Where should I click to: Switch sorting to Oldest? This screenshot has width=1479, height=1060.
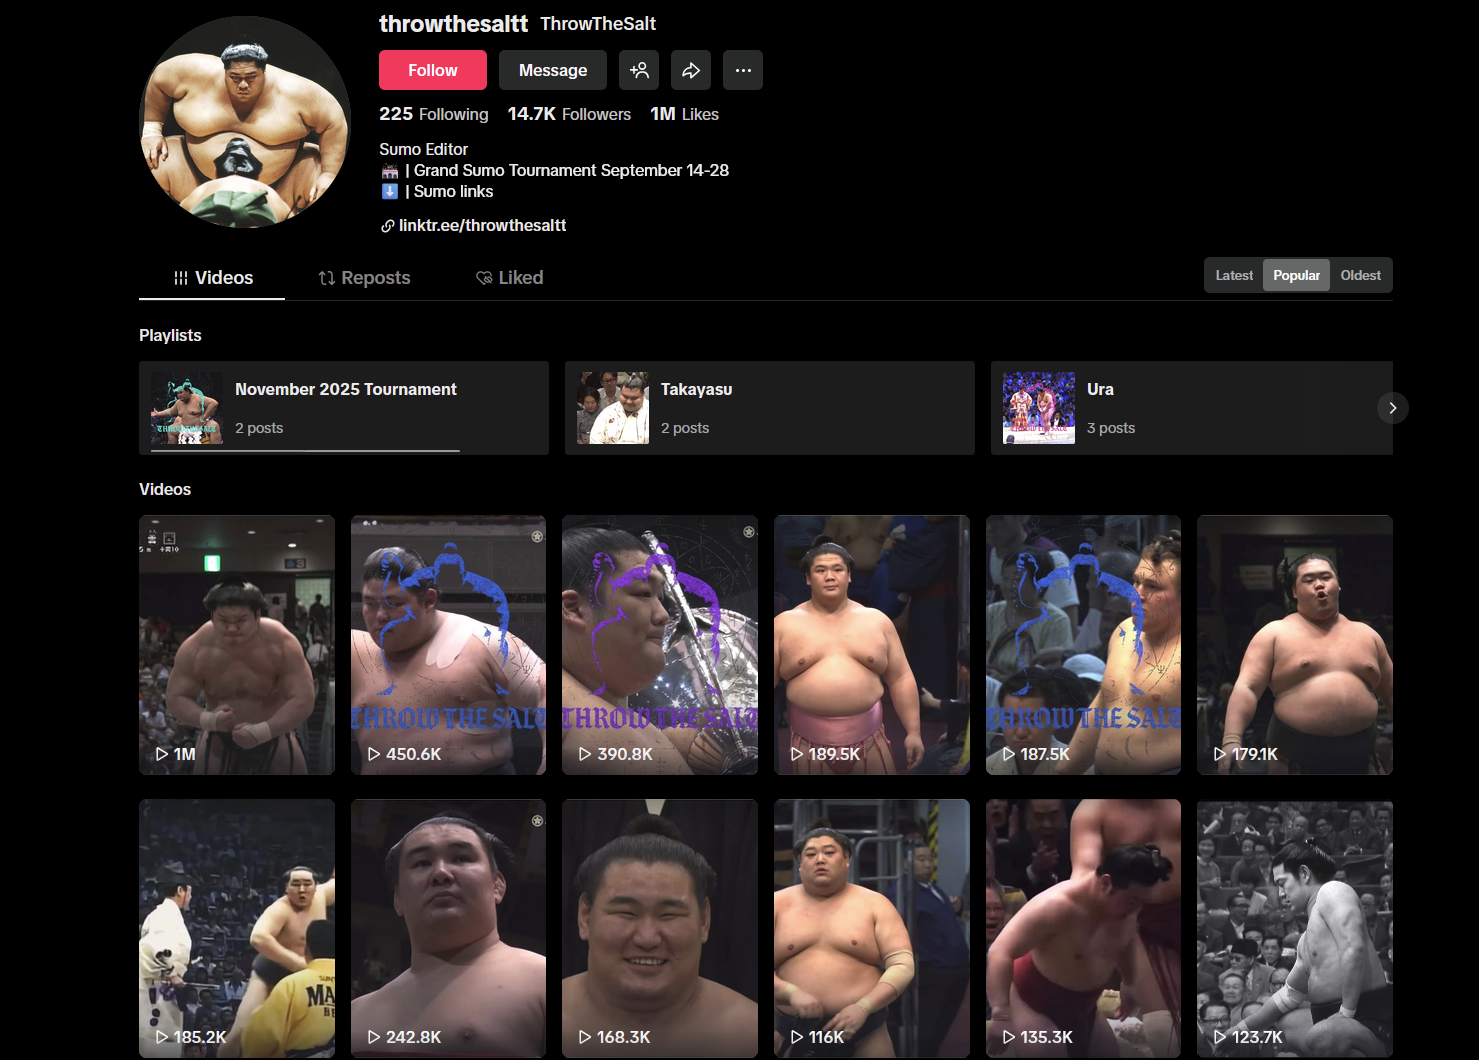pyautogui.click(x=1360, y=275)
